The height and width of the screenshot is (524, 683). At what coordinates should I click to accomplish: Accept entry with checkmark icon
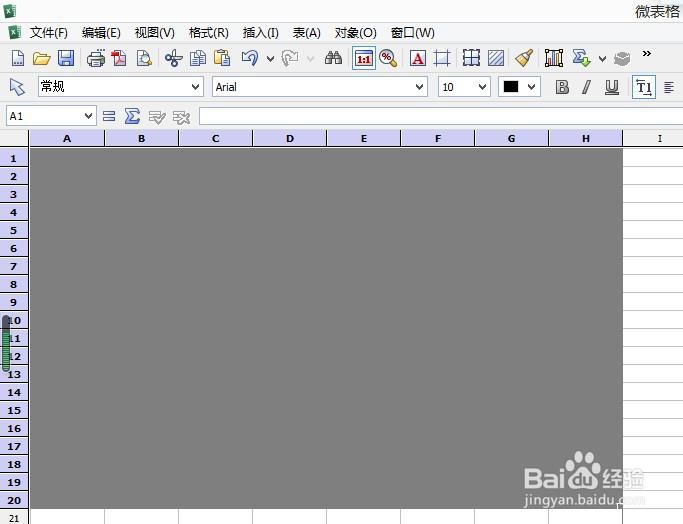tap(157, 117)
